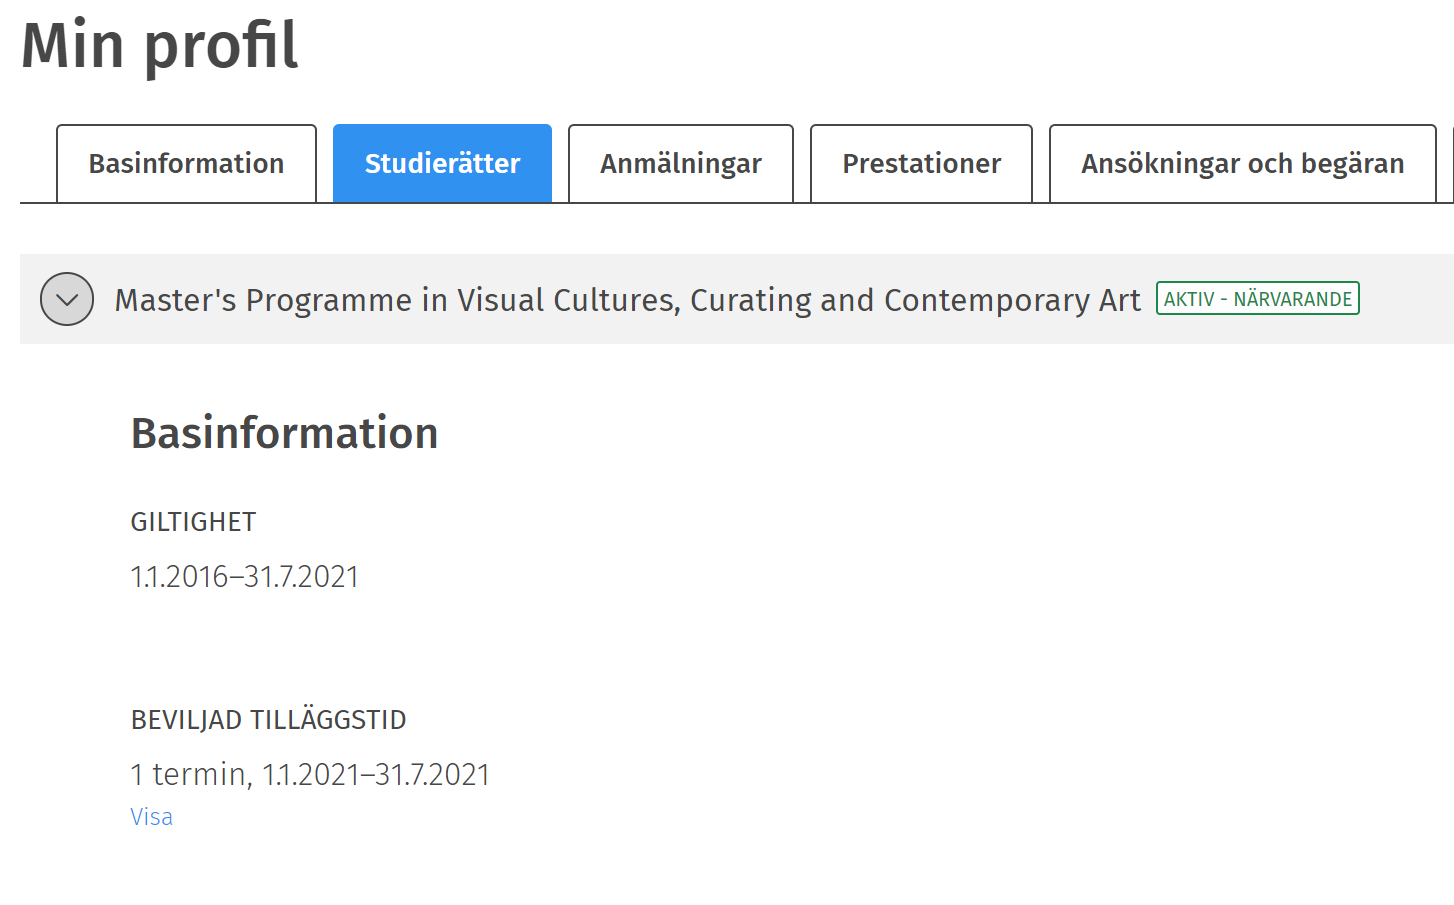Viewport: 1454px width, 905px height.
Task: Go to the Prestationer tab
Action: point(921,164)
